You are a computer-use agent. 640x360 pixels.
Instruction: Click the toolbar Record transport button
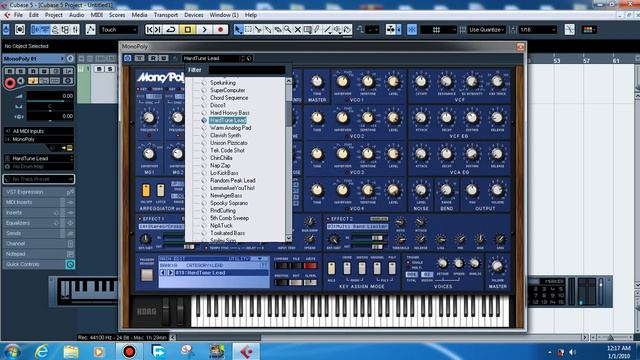pos(221,29)
